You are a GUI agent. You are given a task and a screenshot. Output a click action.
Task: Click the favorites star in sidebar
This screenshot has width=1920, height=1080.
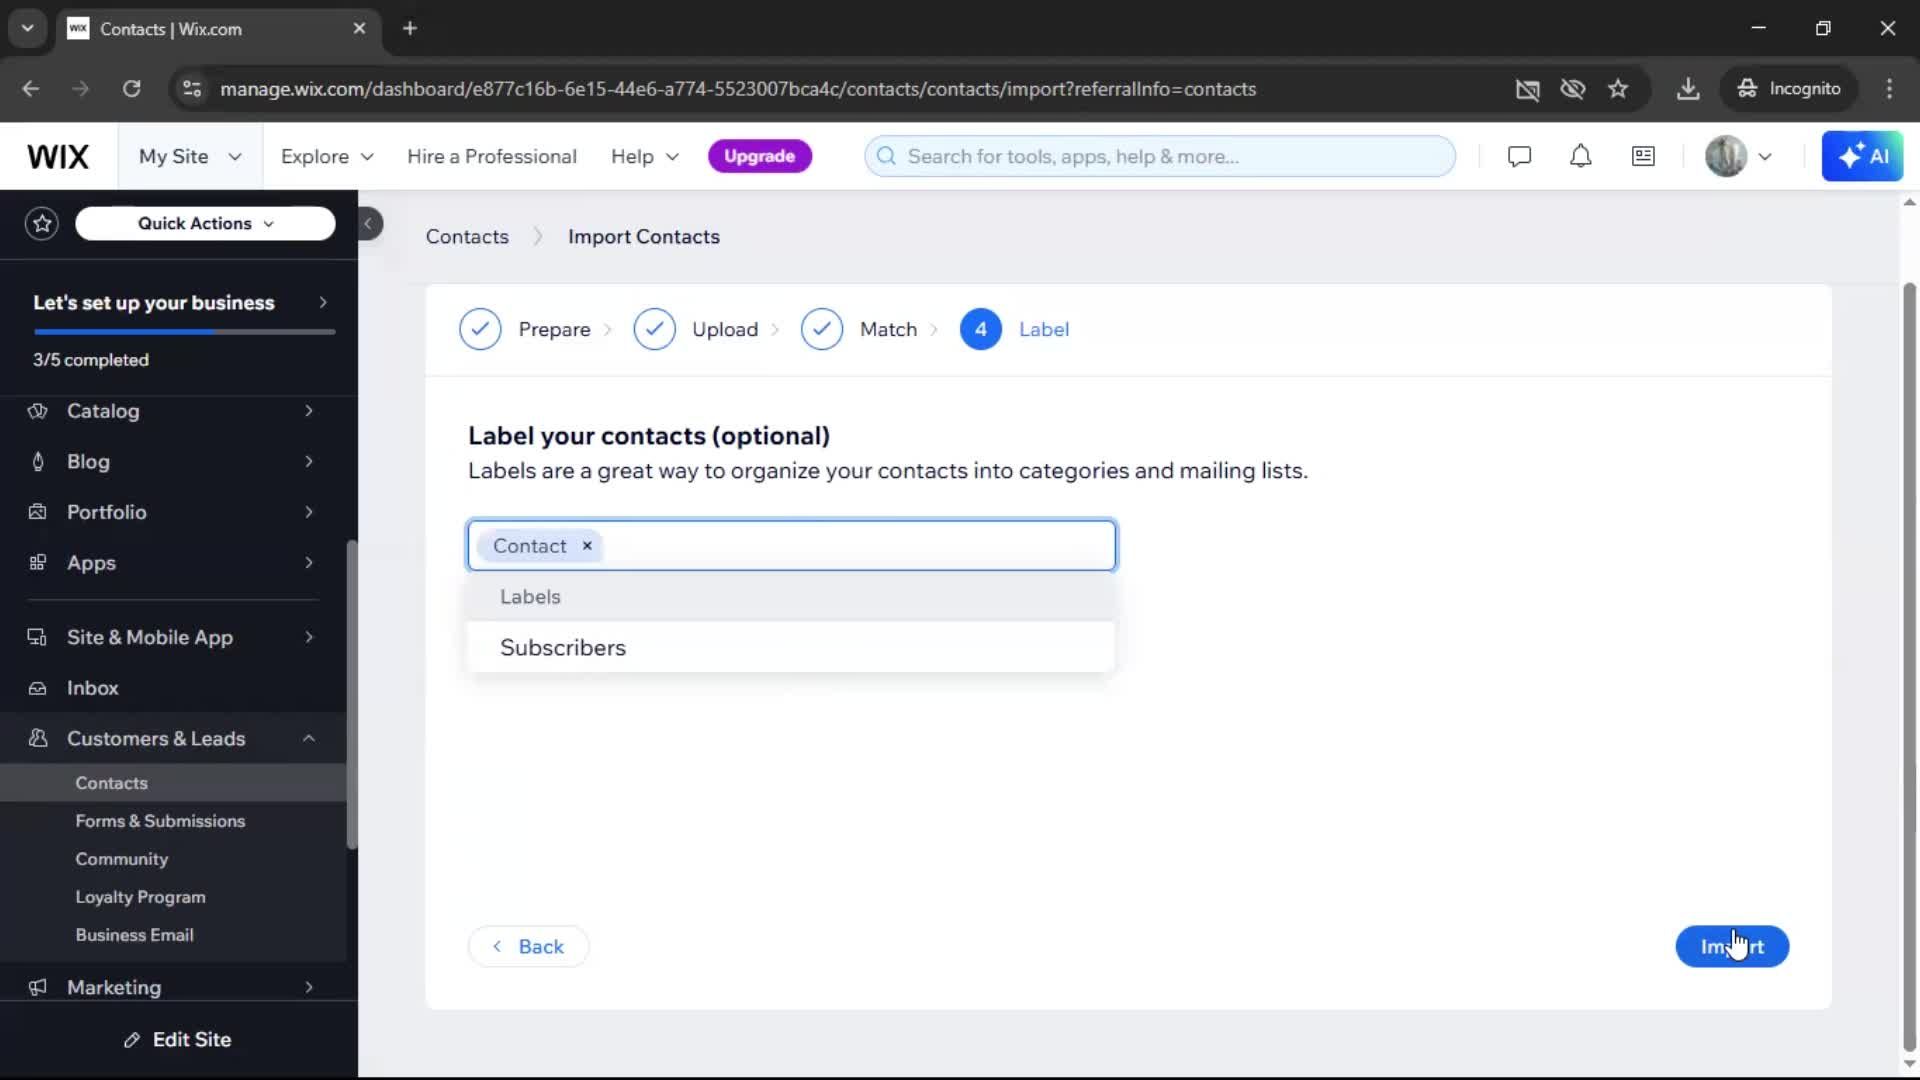pos(42,223)
